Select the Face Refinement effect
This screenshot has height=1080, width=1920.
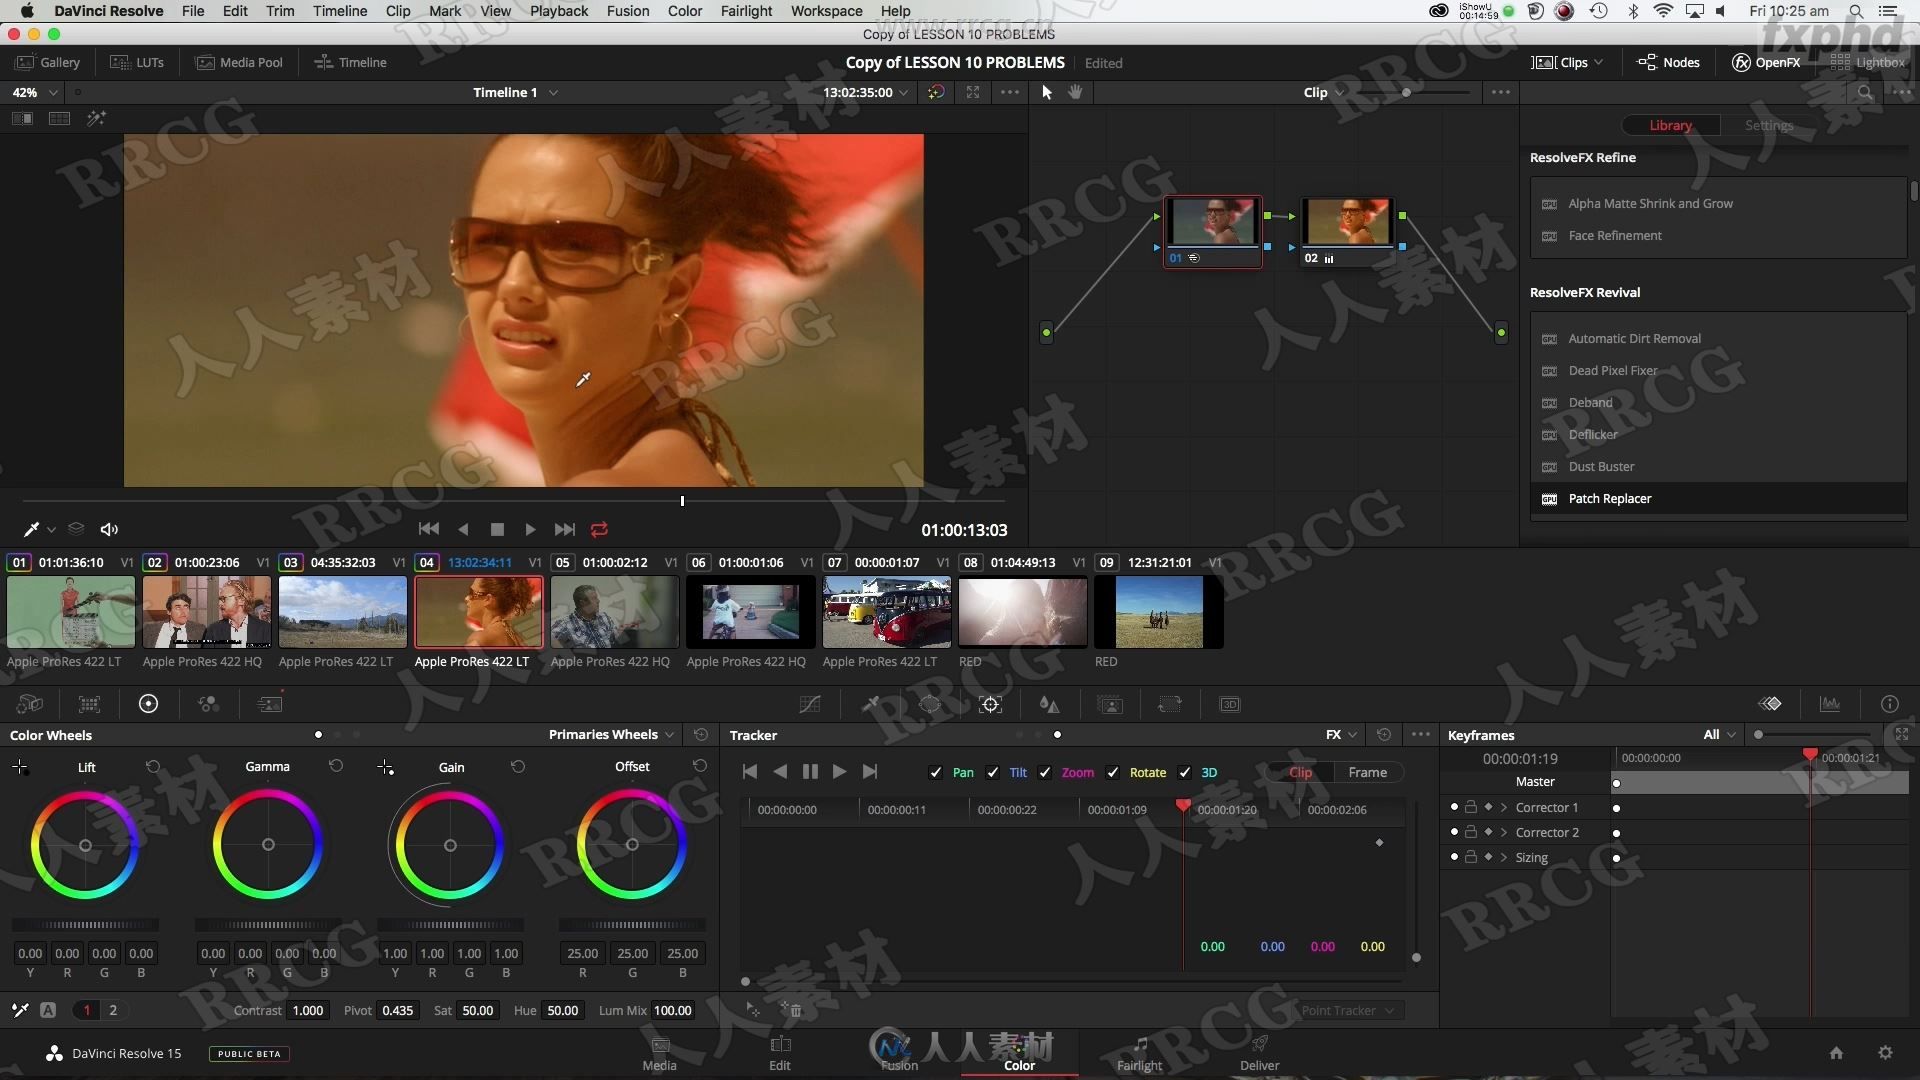[1615, 235]
